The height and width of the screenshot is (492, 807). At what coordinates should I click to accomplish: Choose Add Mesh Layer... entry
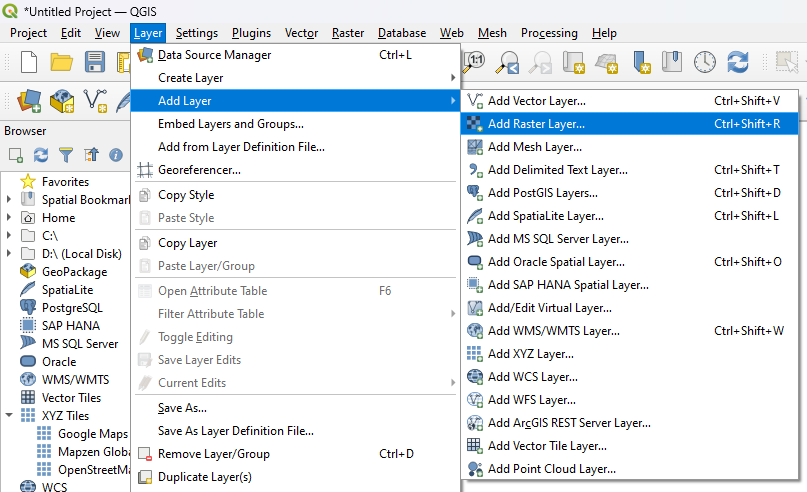tap(629, 147)
